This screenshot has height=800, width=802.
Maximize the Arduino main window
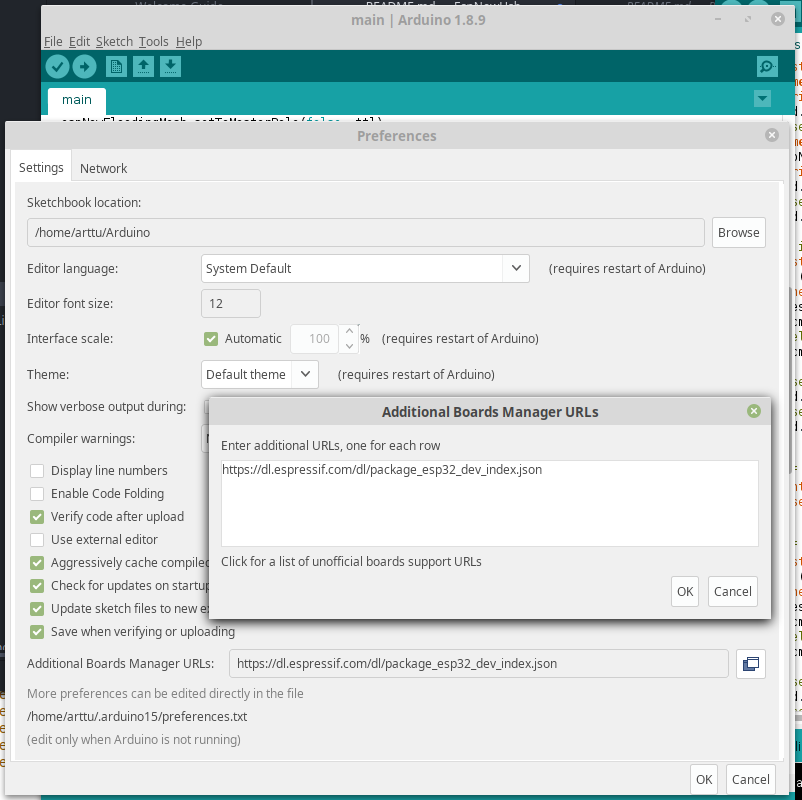point(748,19)
